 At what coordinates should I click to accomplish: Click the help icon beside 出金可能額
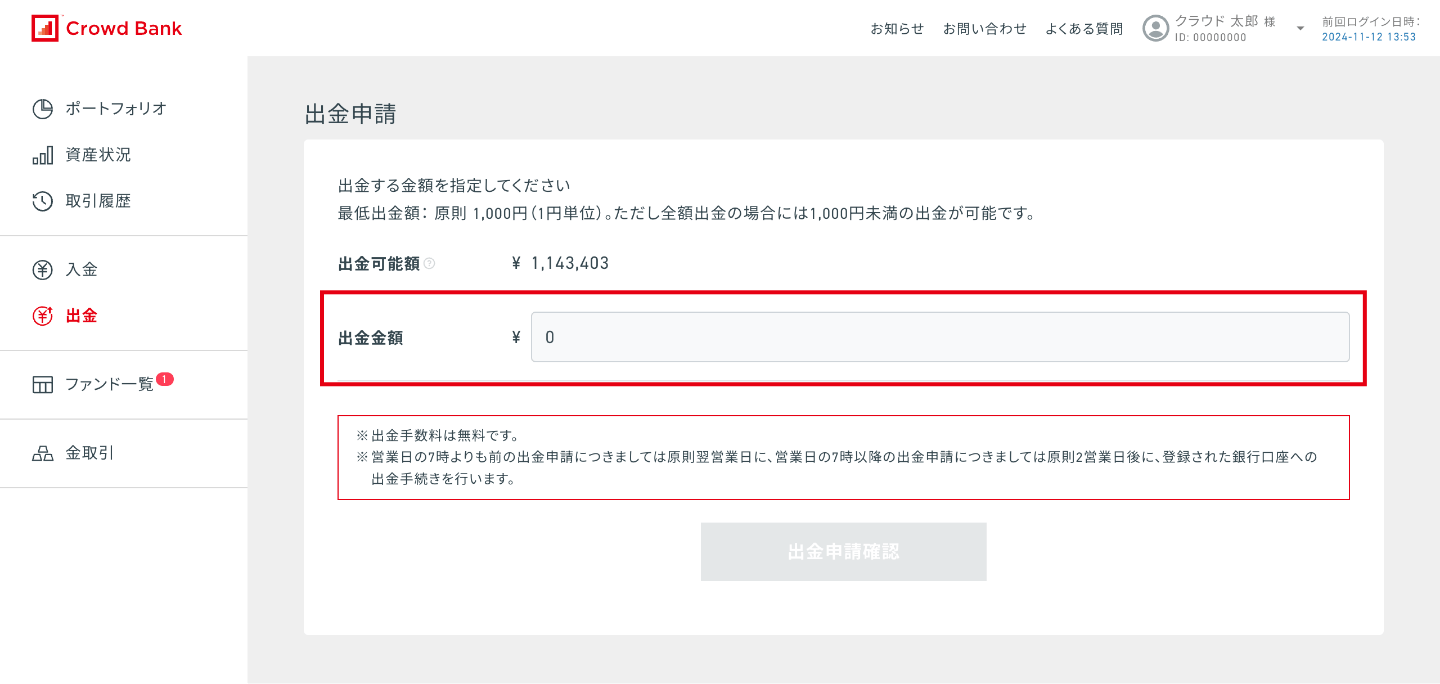[429, 264]
